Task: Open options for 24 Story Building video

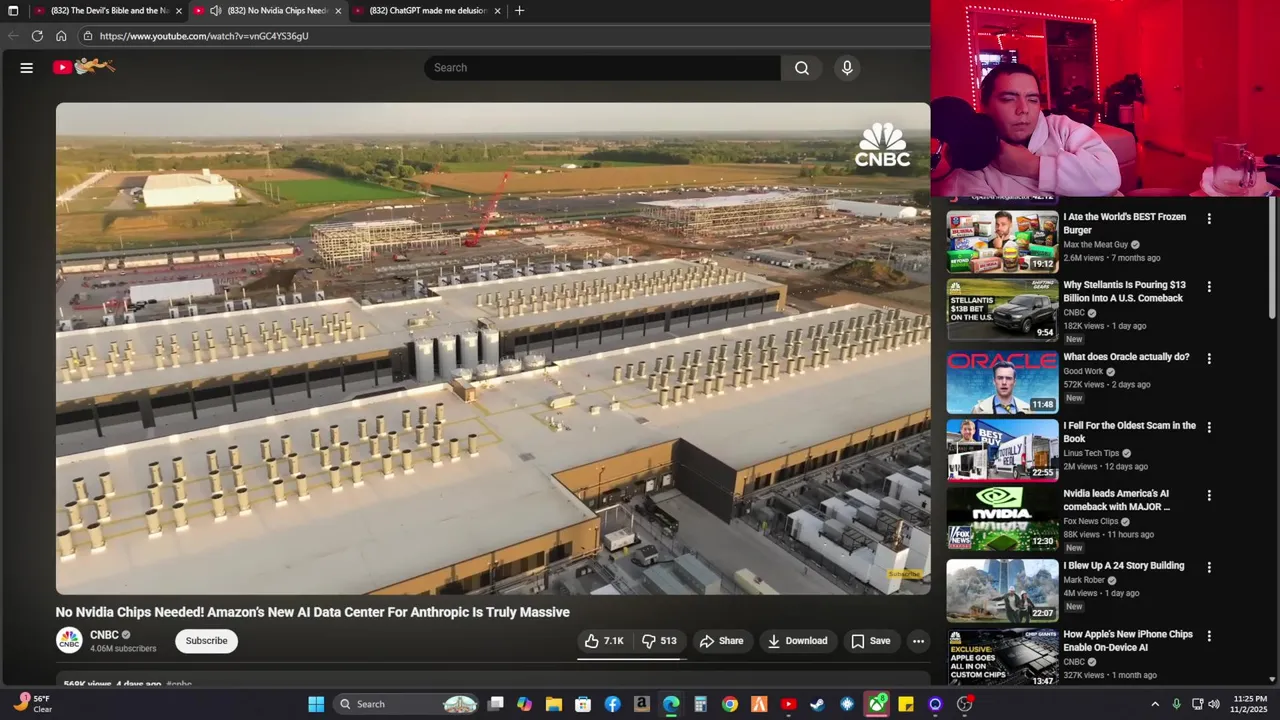Action: click(x=1209, y=567)
